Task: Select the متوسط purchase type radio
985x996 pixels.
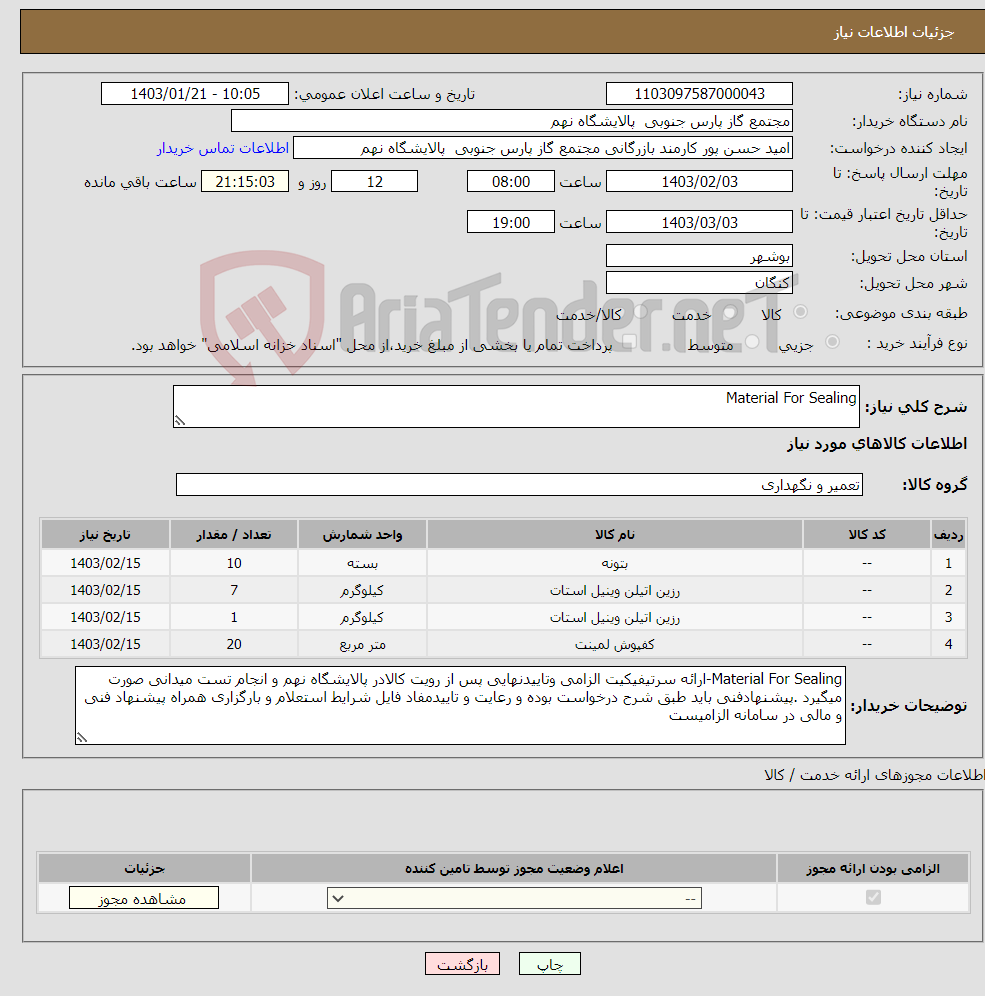Action: (752, 342)
